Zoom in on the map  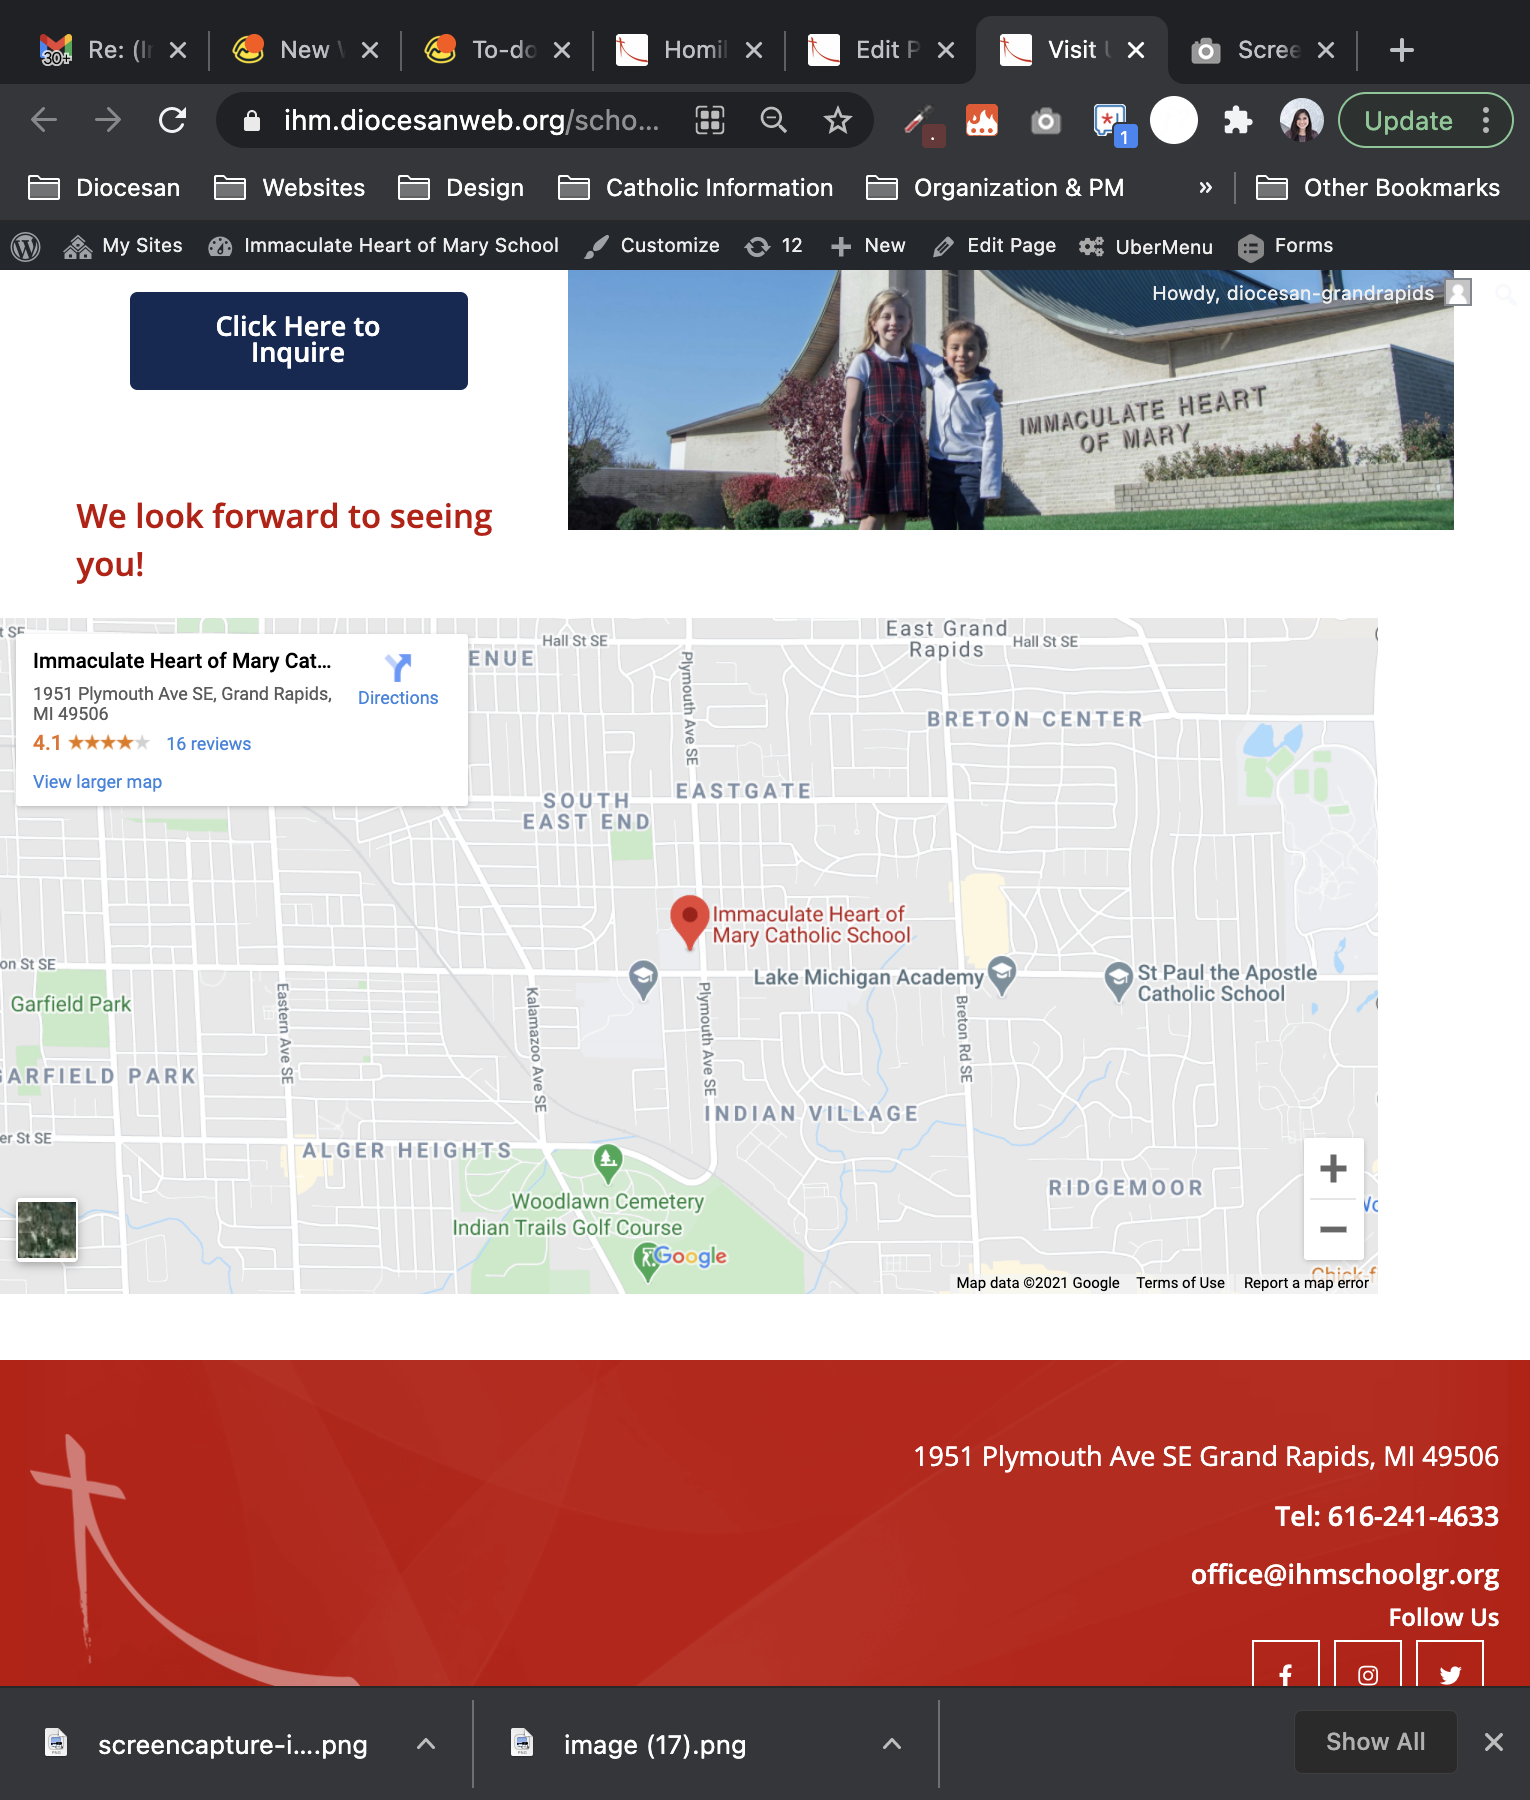(1333, 1169)
